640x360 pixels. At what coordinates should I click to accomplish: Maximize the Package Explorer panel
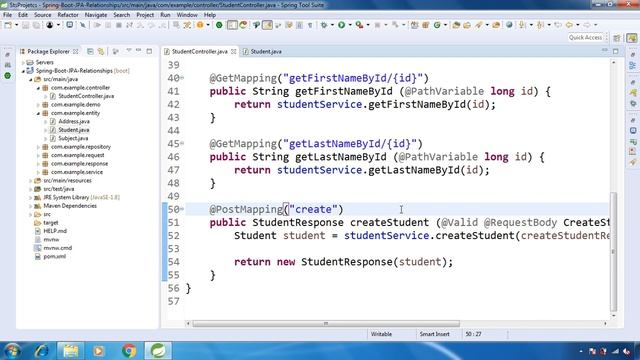149,51
